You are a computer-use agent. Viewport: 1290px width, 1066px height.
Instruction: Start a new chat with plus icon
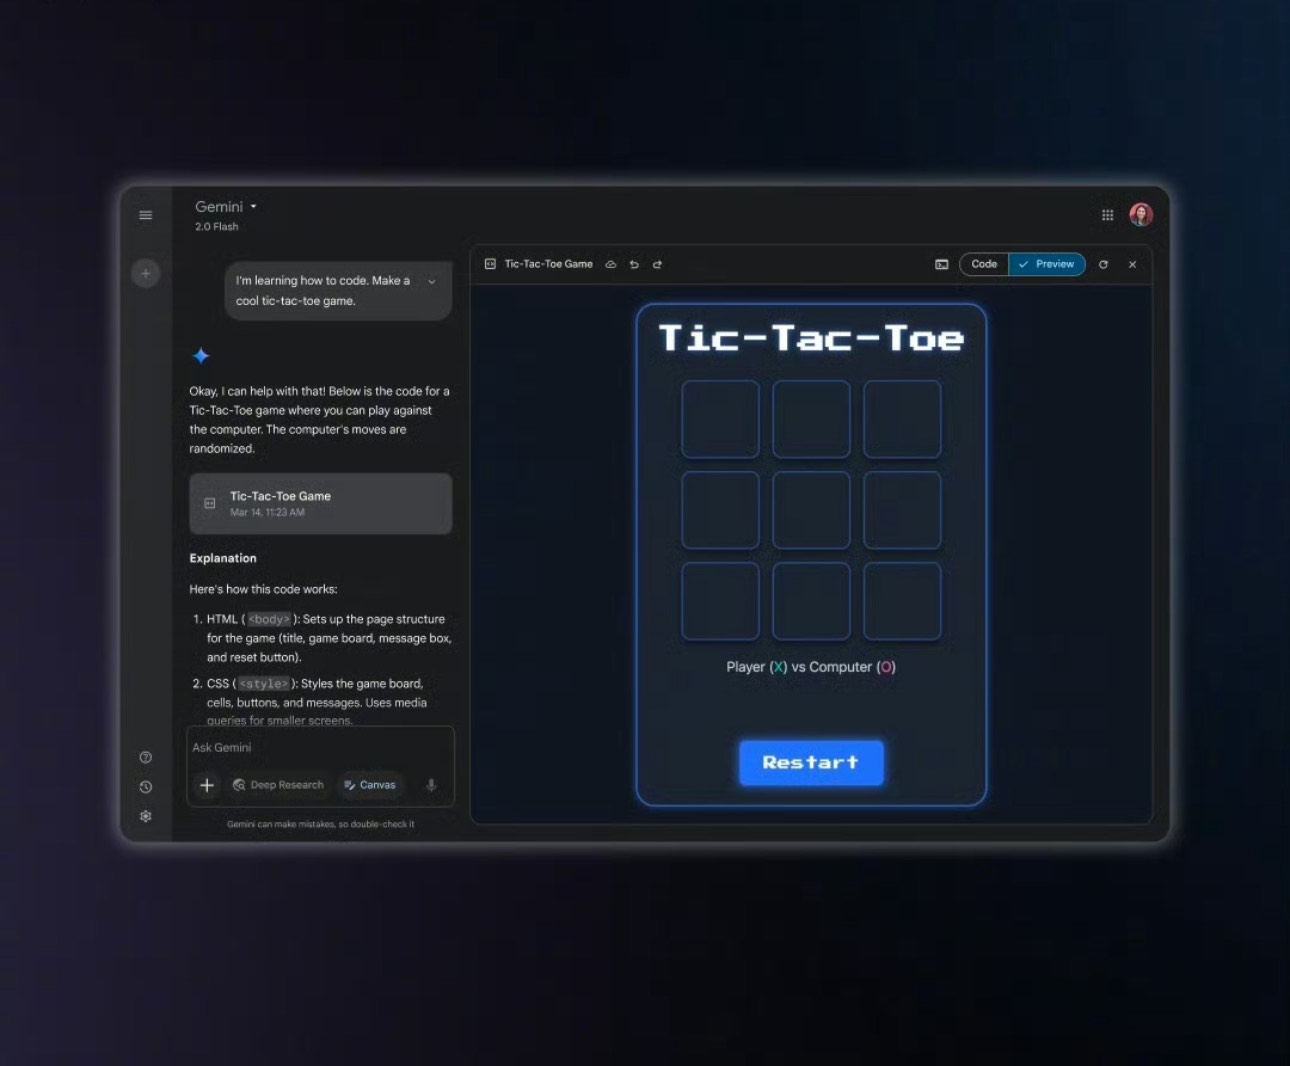click(x=145, y=273)
